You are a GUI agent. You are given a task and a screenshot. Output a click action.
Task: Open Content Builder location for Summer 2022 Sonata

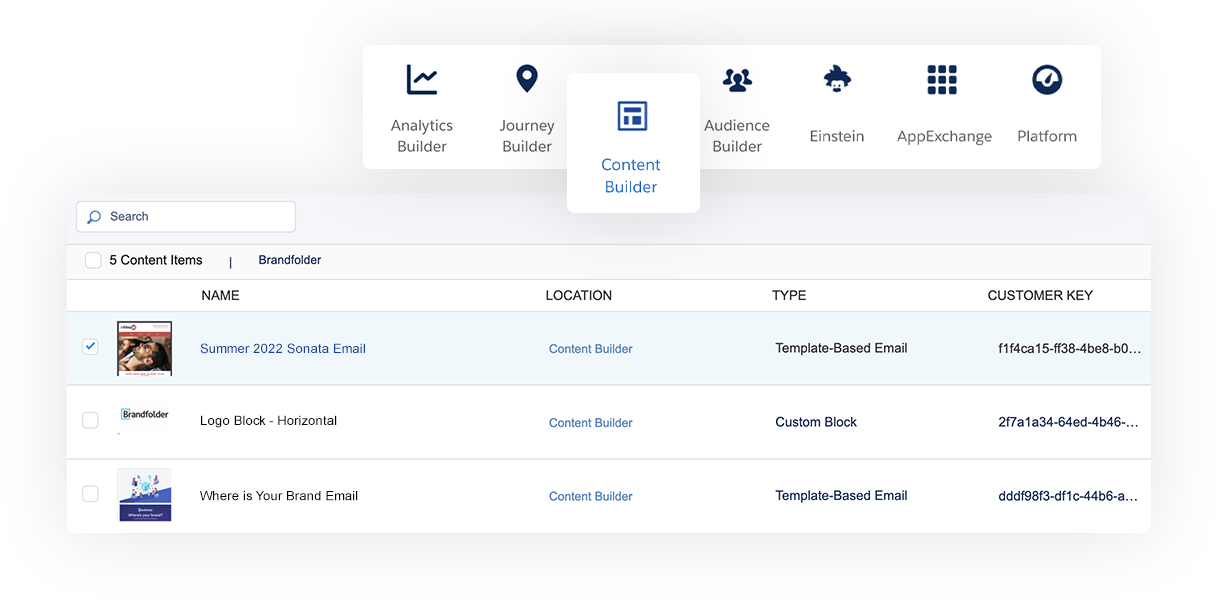click(x=591, y=349)
